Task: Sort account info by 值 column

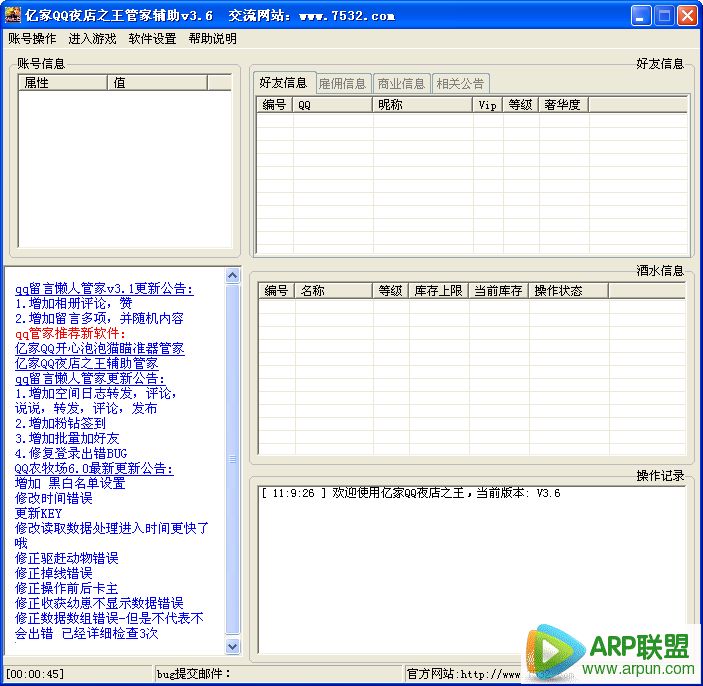Action: [157, 82]
